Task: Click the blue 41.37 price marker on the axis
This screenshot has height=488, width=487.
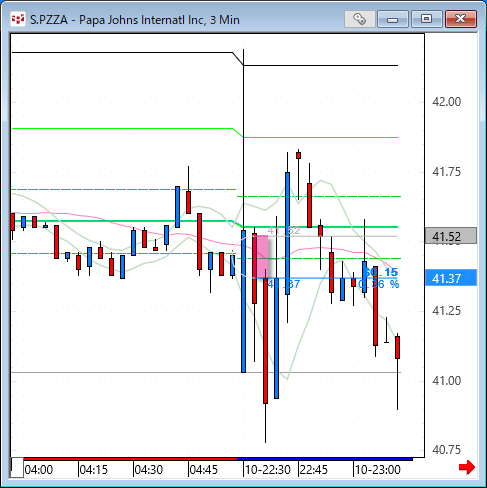Action: (451, 278)
